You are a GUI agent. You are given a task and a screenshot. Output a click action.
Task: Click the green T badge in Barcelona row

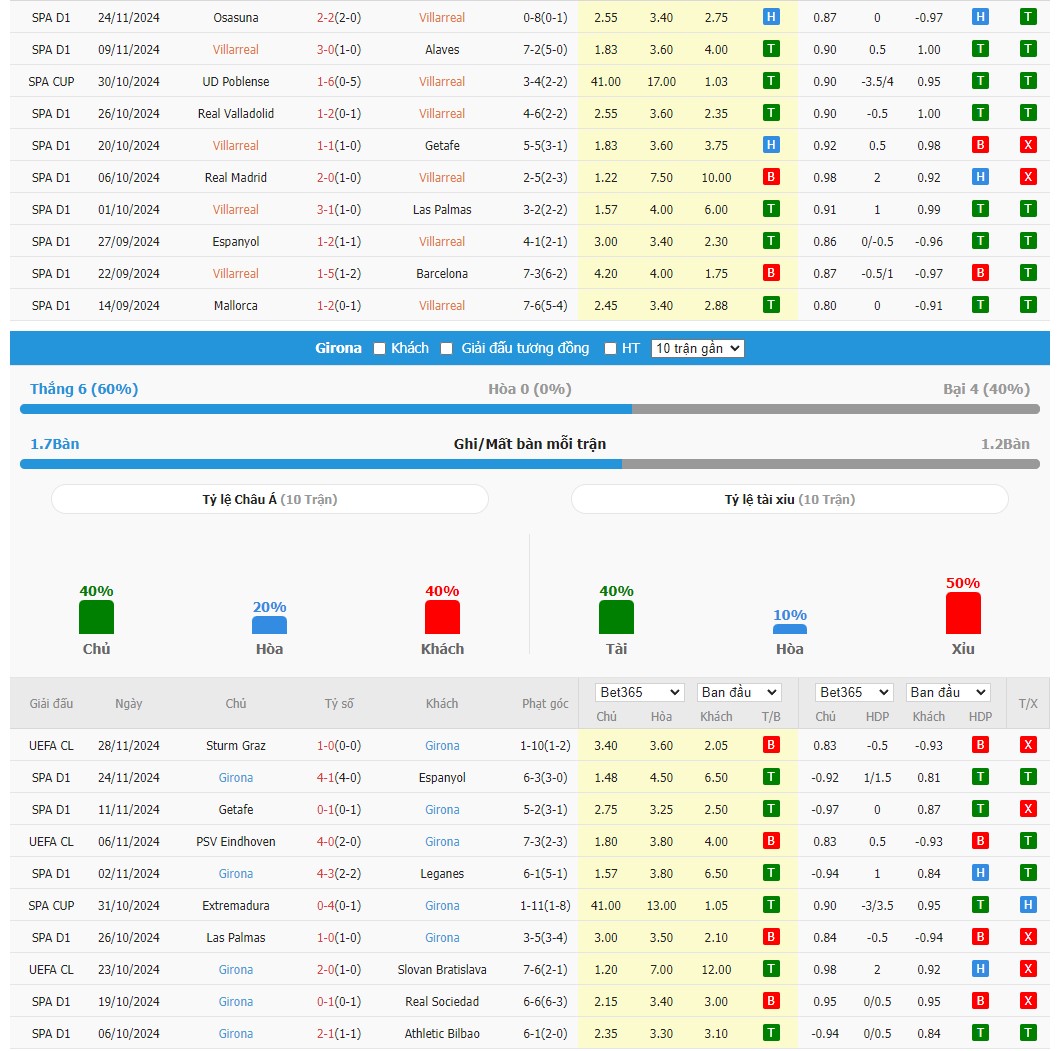click(x=1028, y=273)
